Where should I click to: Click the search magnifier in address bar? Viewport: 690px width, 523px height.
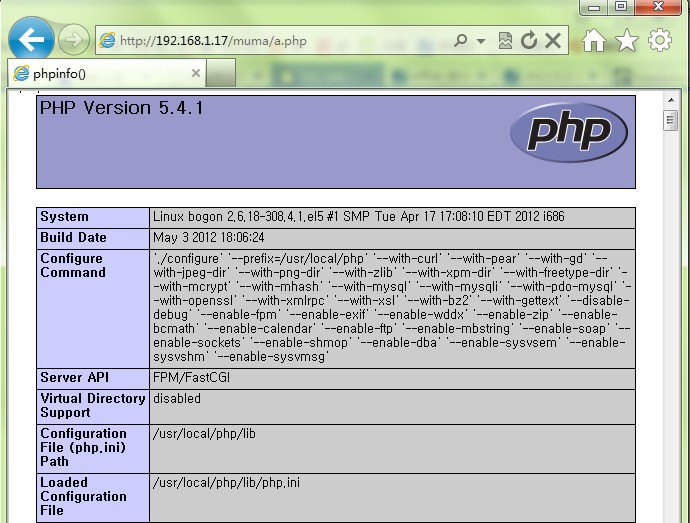click(460, 41)
